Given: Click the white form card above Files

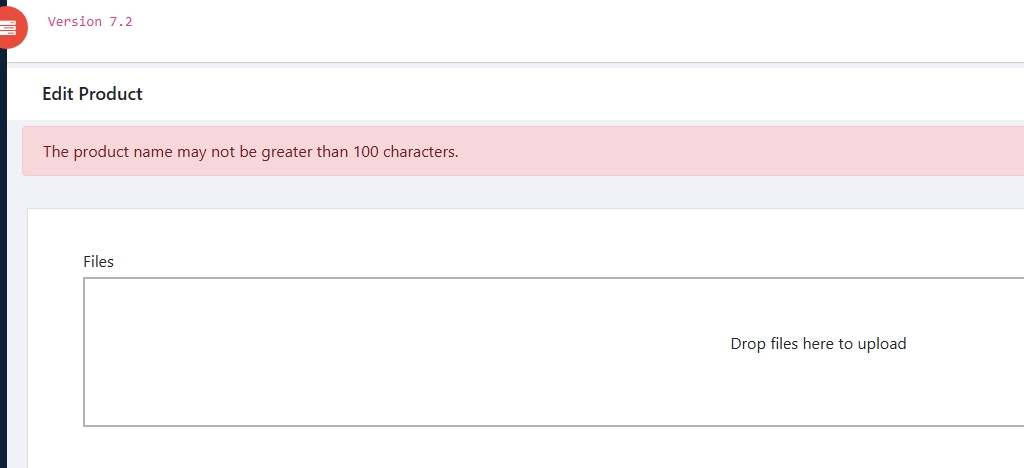Looking at the screenshot, I should coord(526,232).
